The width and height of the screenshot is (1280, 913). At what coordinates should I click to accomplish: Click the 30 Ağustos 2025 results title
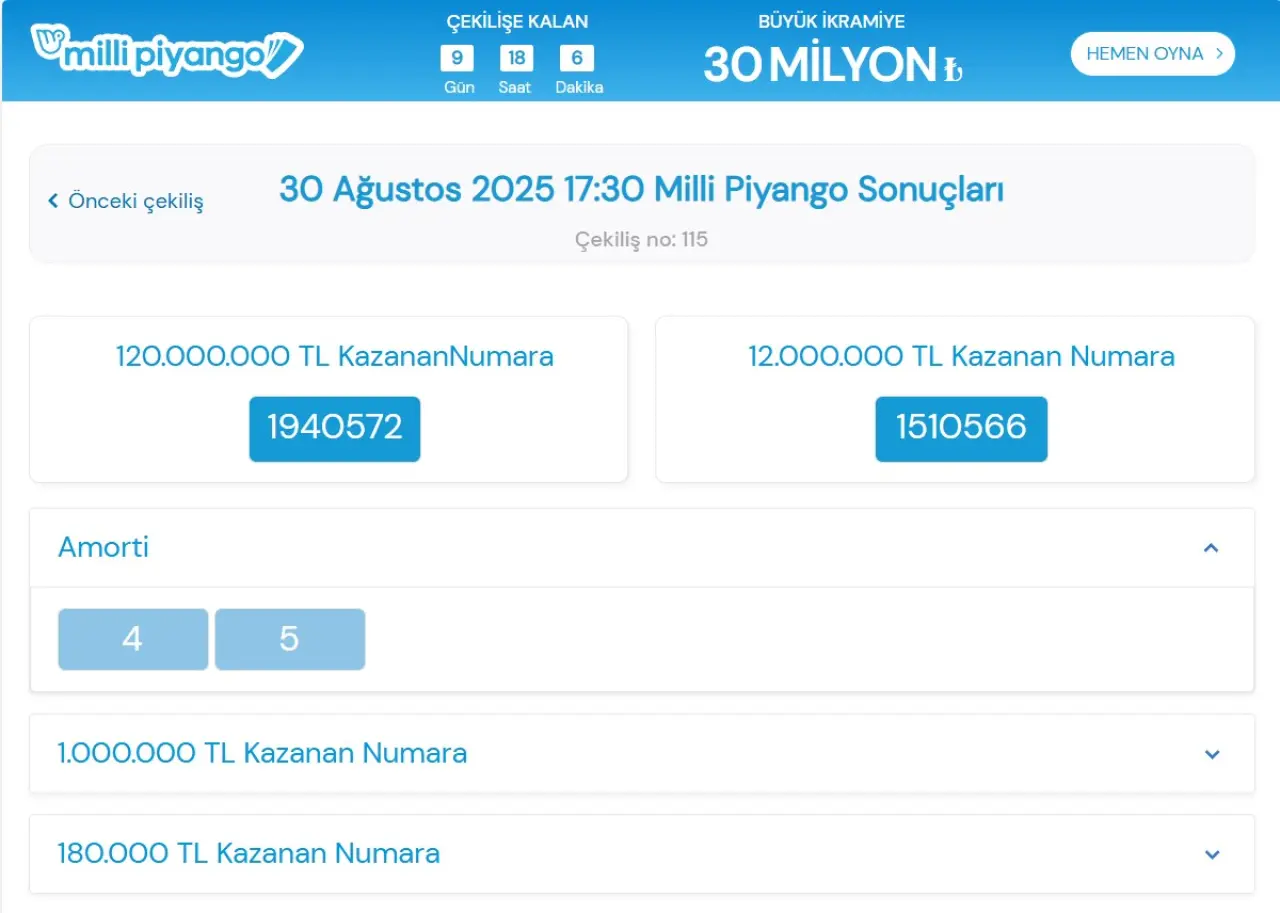pyautogui.click(x=641, y=189)
